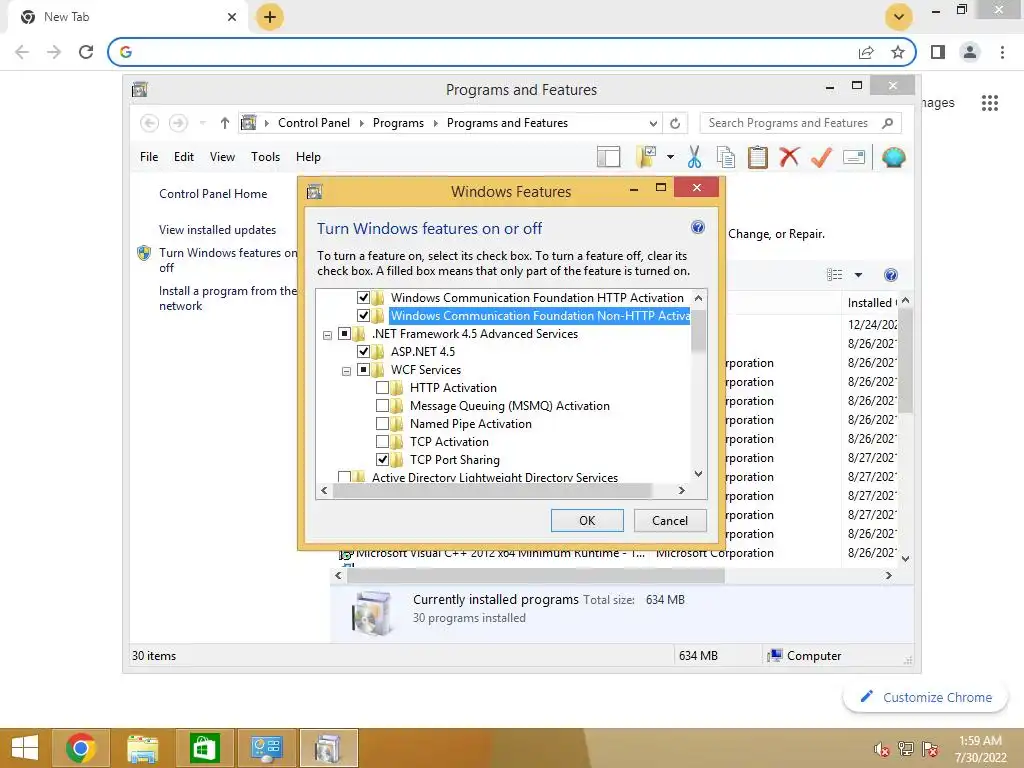Reload the Chrome page

86,52
